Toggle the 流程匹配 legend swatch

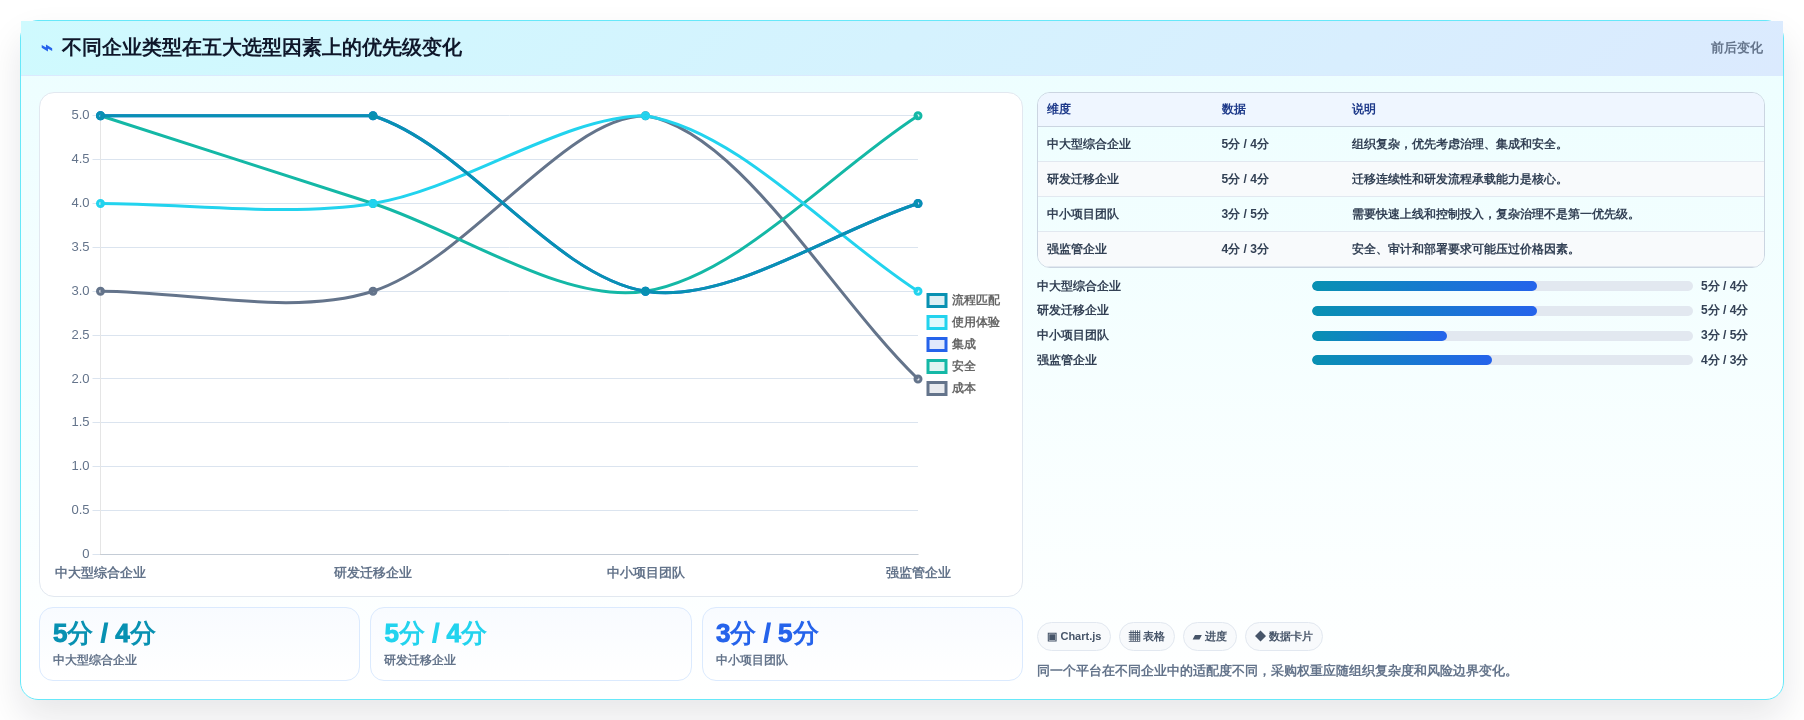[937, 300]
